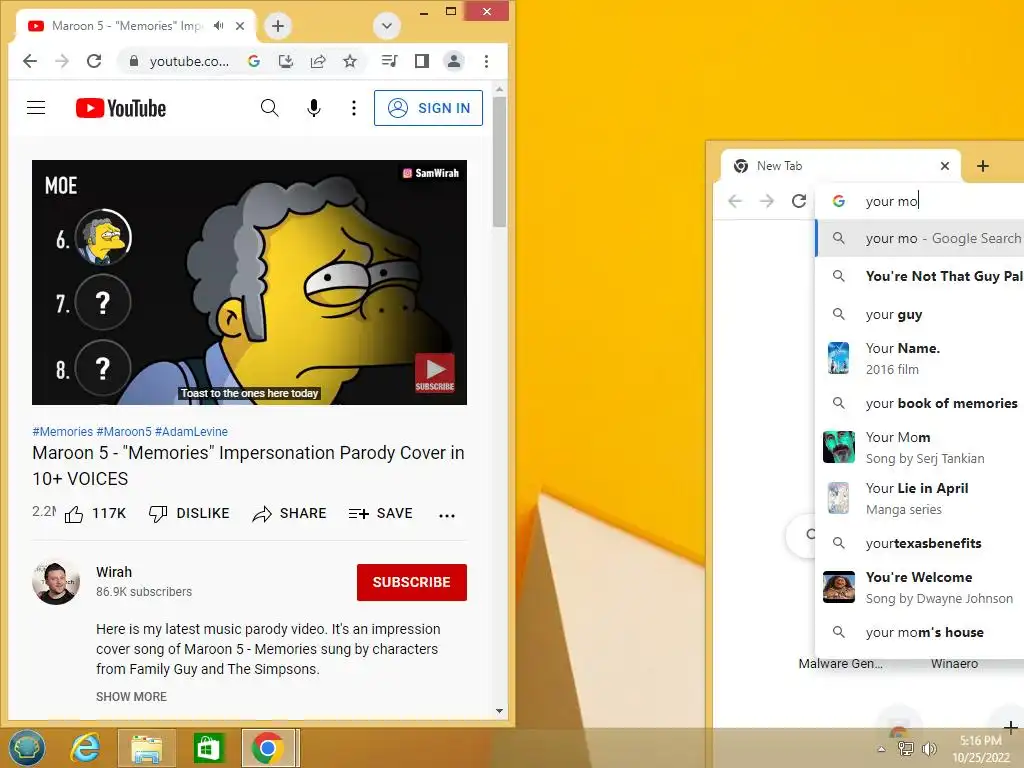Select 'You're Not That Guy Pal' suggestion
Viewport: 1024px width, 768px height.
(920, 276)
